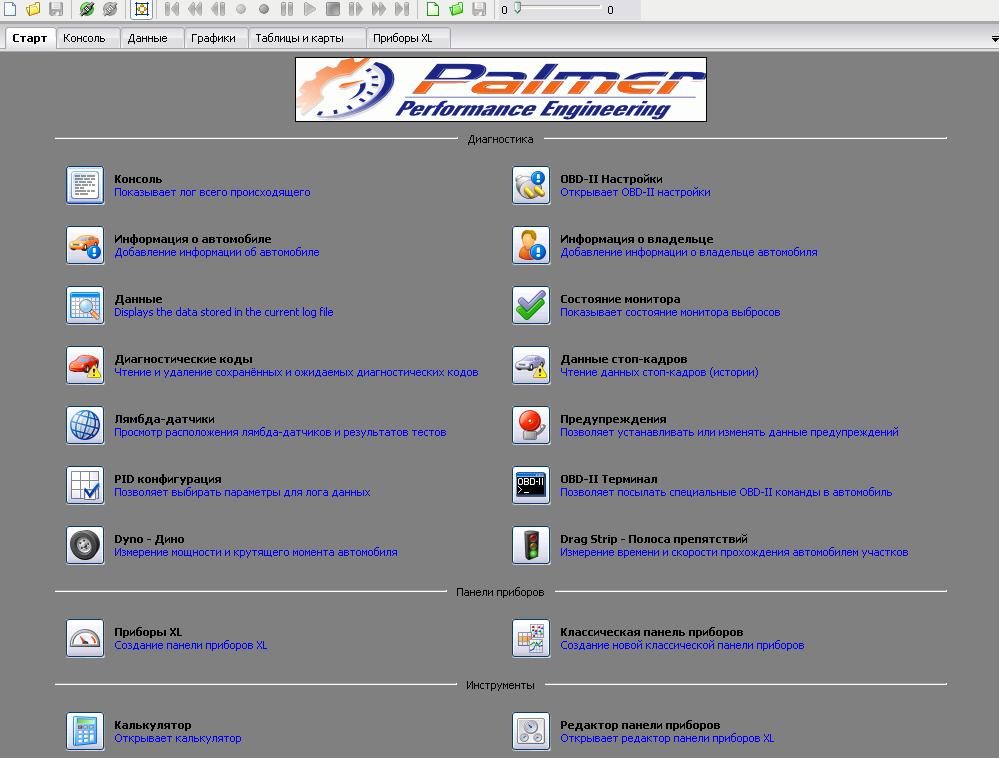Open the Калькулятор icon
The height and width of the screenshot is (758, 999).
(x=85, y=731)
